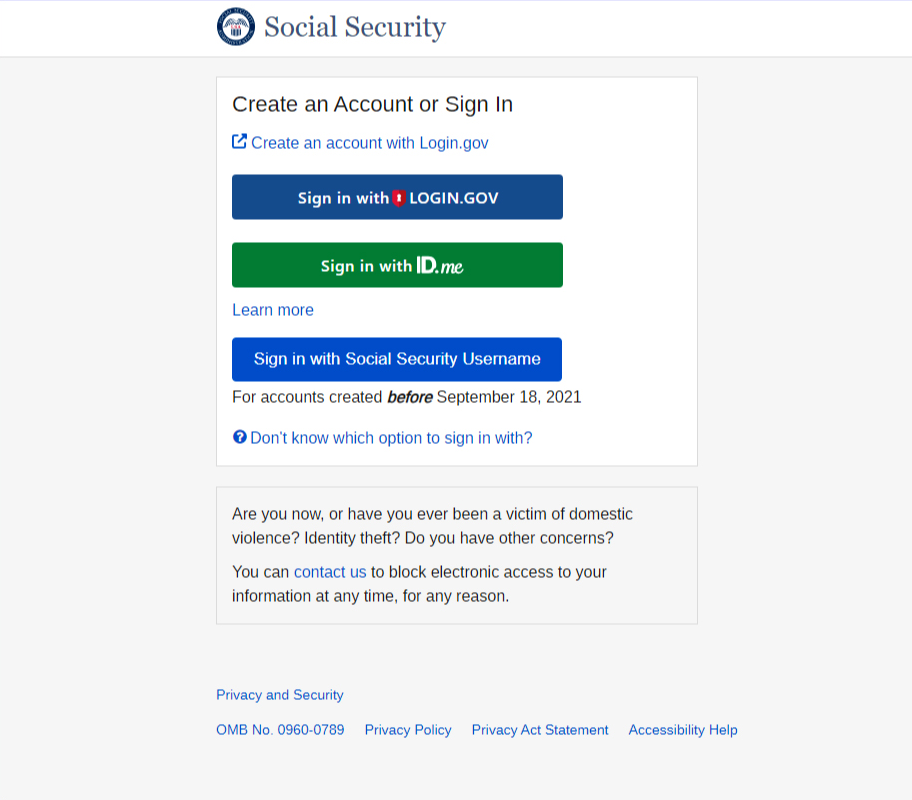Viewport: 912px width, 800px height.
Task: Click the red Login.gov shield icon
Action: coord(399,198)
